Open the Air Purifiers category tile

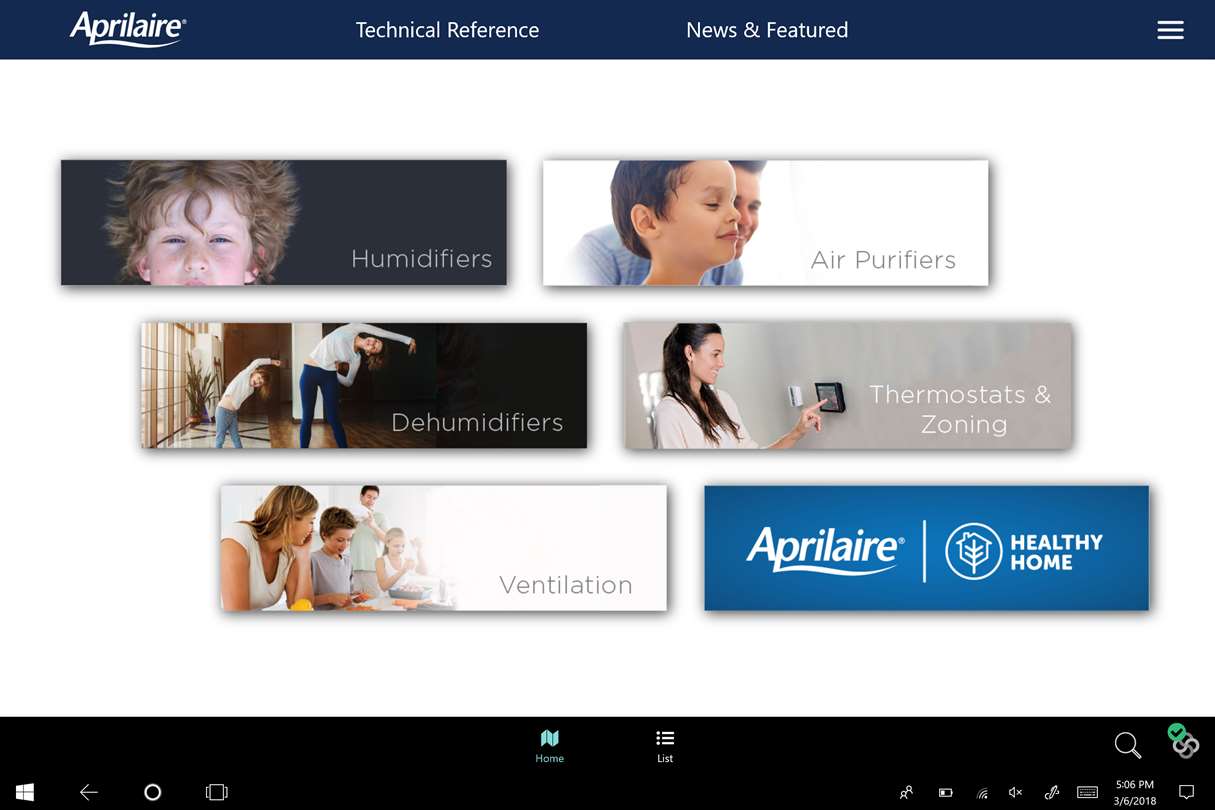pos(765,222)
